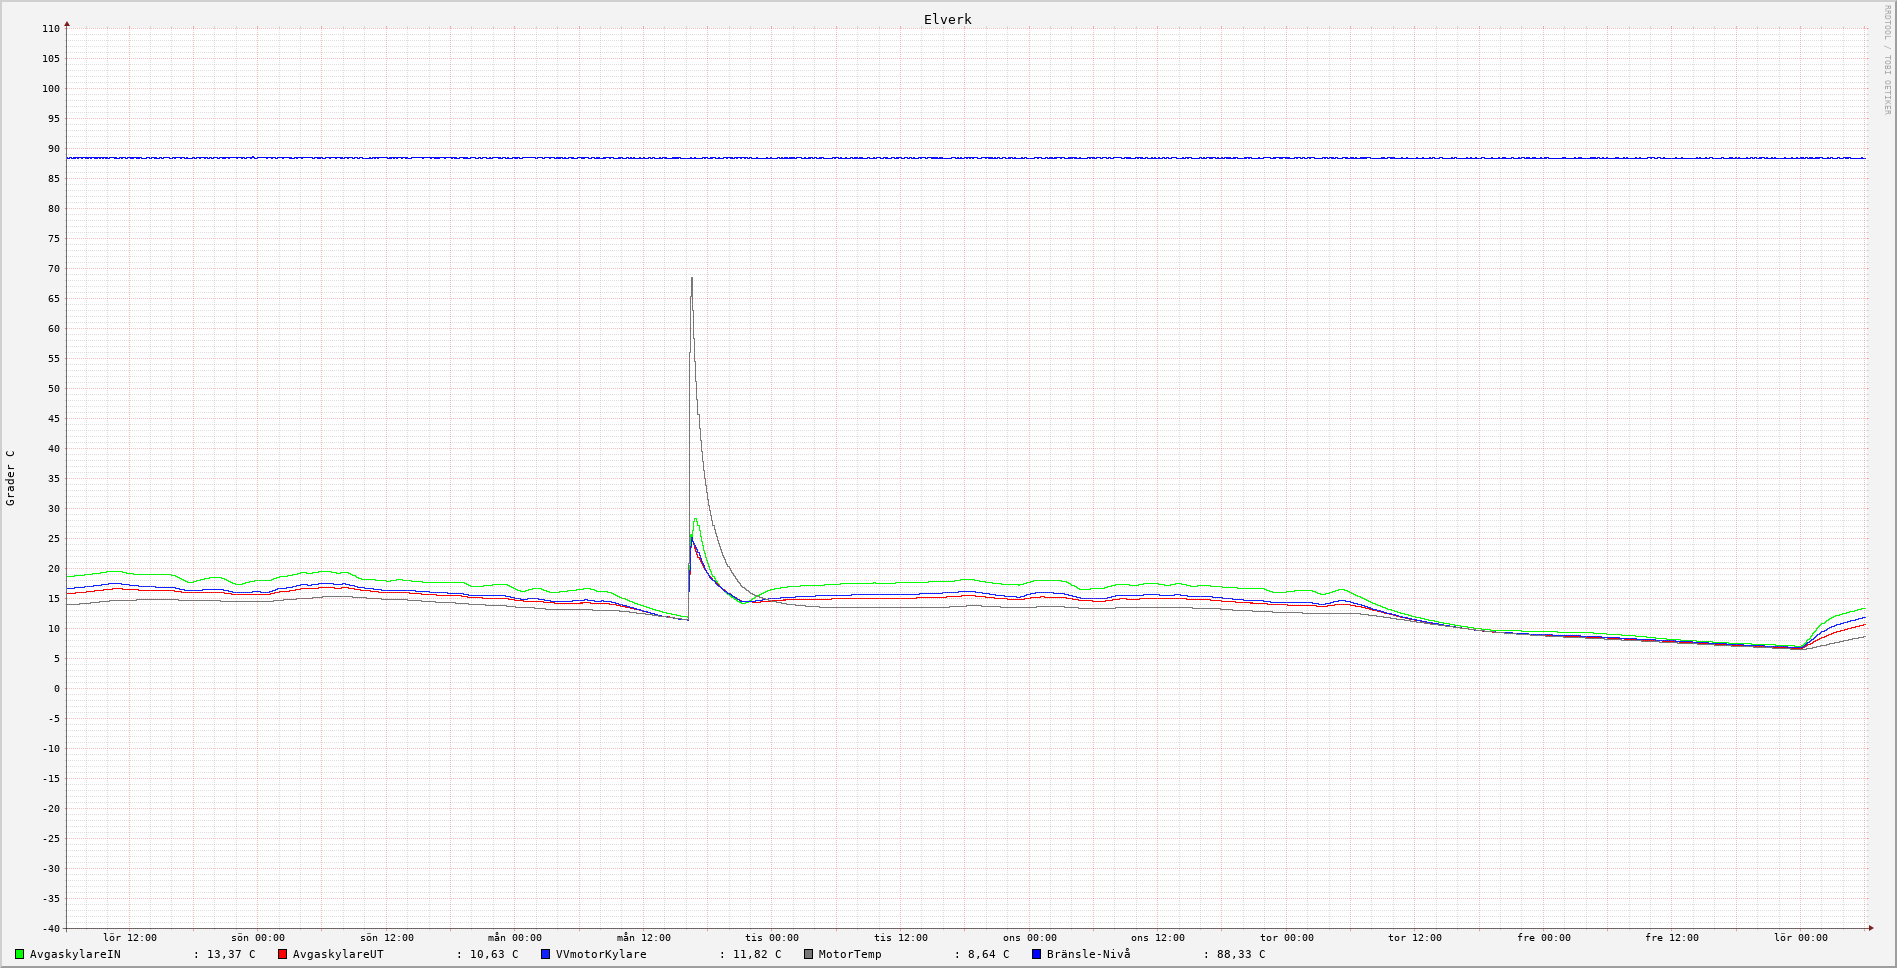
Task: Click the red AvgaskylareUT legend swatch
Action: (x=283, y=954)
